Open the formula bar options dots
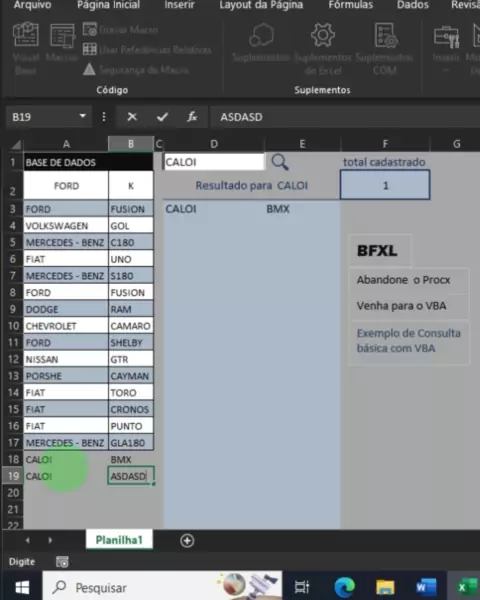 pos(104,117)
